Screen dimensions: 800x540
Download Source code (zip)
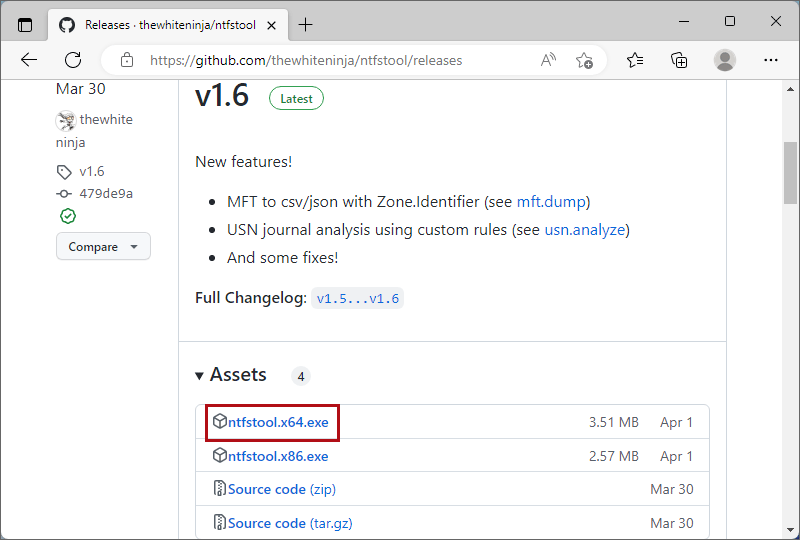click(x=282, y=489)
